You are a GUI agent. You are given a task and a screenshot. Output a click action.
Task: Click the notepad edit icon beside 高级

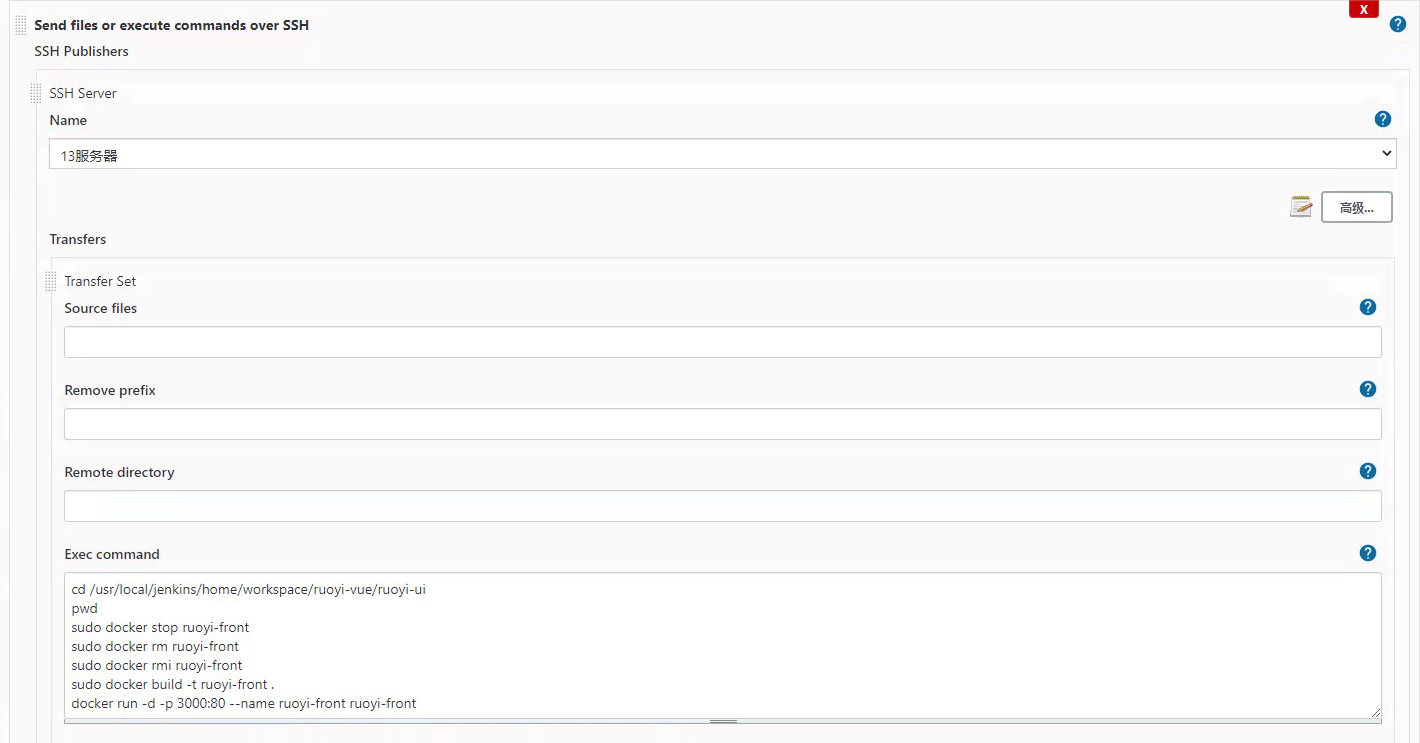point(1301,207)
